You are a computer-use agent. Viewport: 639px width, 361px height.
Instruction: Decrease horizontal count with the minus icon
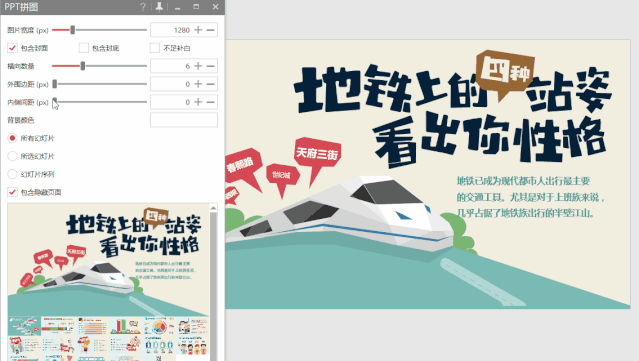click(x=210, y=66)
